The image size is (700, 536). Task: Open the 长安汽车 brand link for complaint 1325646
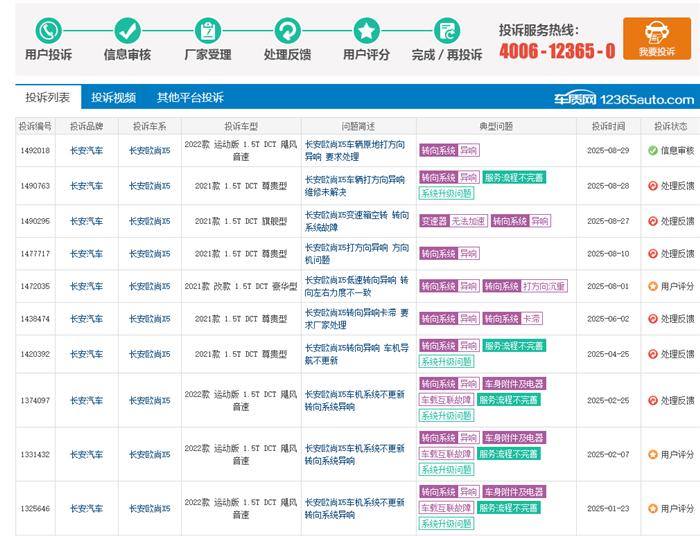coord(86,508)
